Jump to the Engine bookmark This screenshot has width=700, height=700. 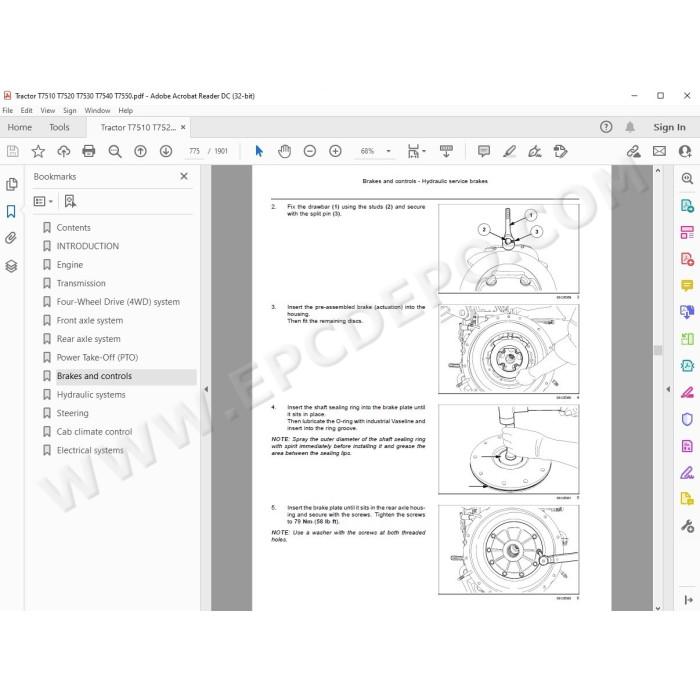[x=70, y=265]
